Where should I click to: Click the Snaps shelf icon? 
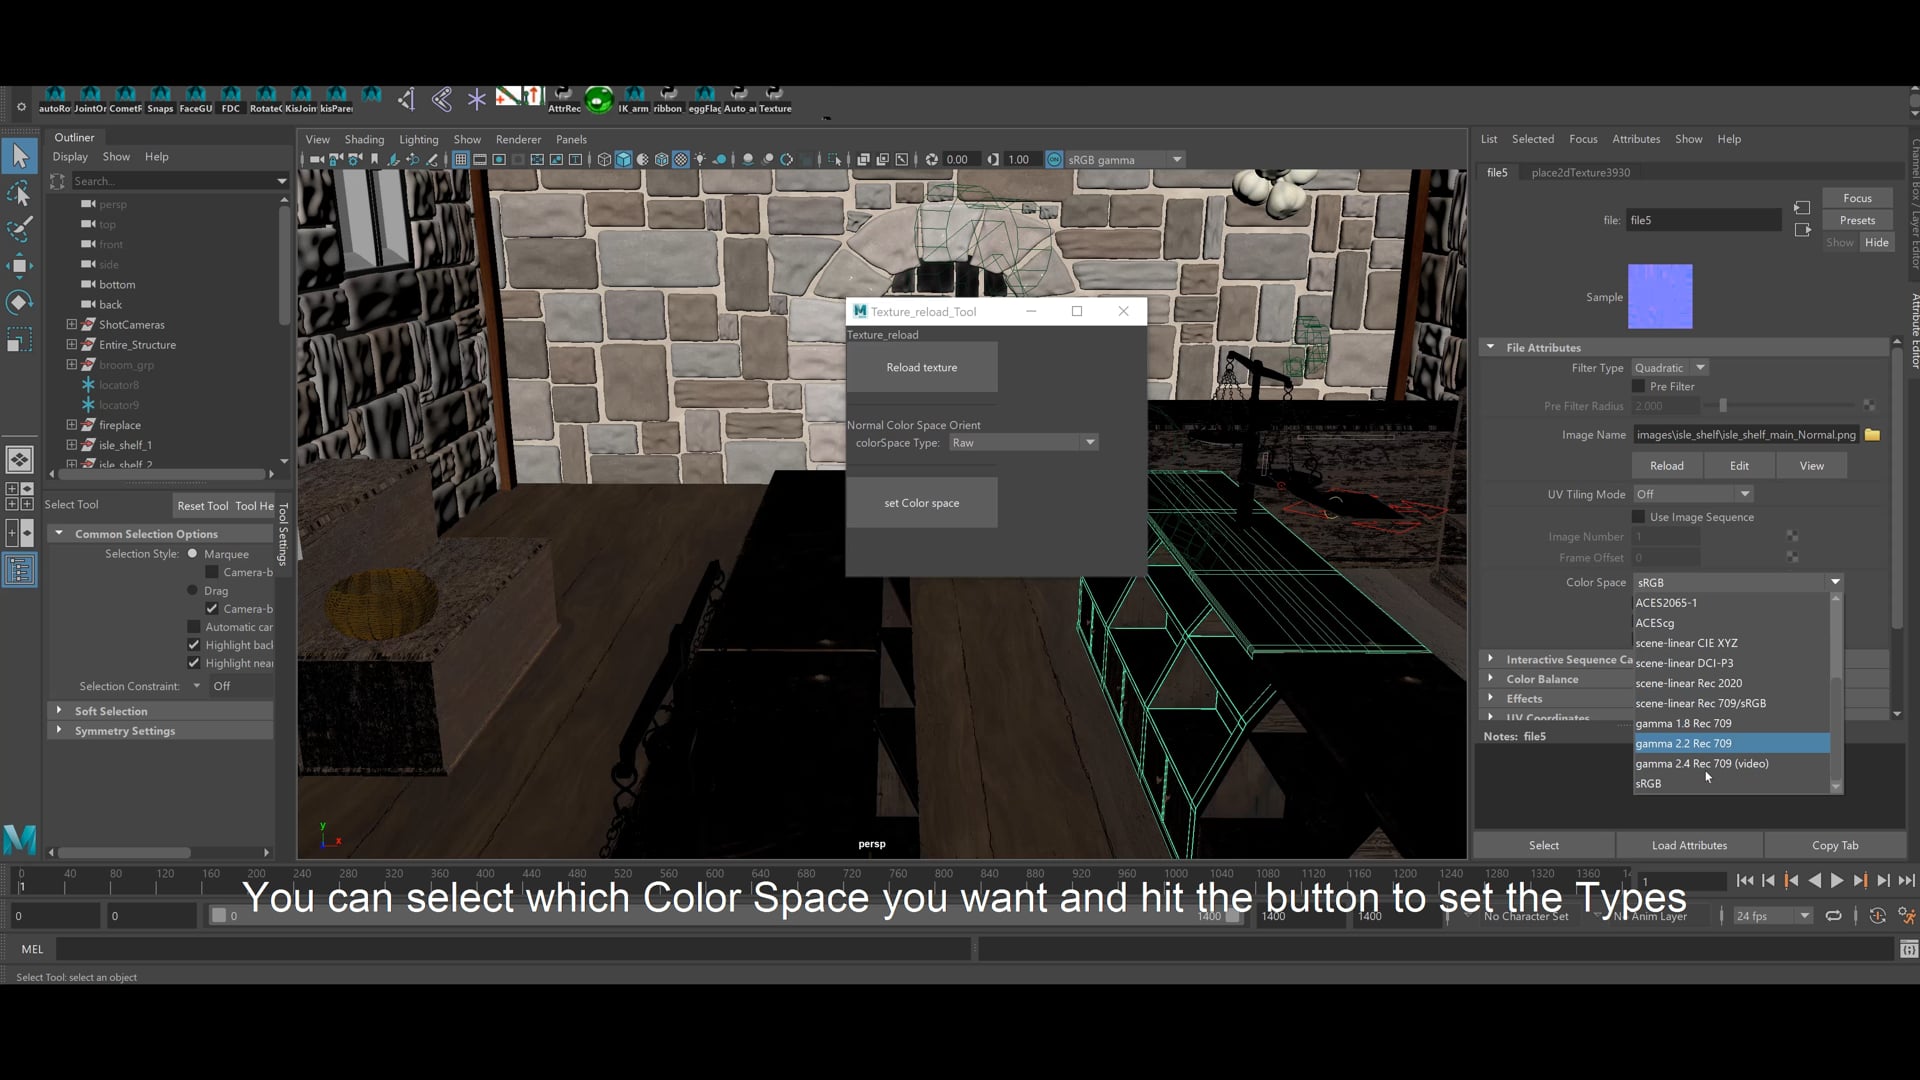click(160, 100)
